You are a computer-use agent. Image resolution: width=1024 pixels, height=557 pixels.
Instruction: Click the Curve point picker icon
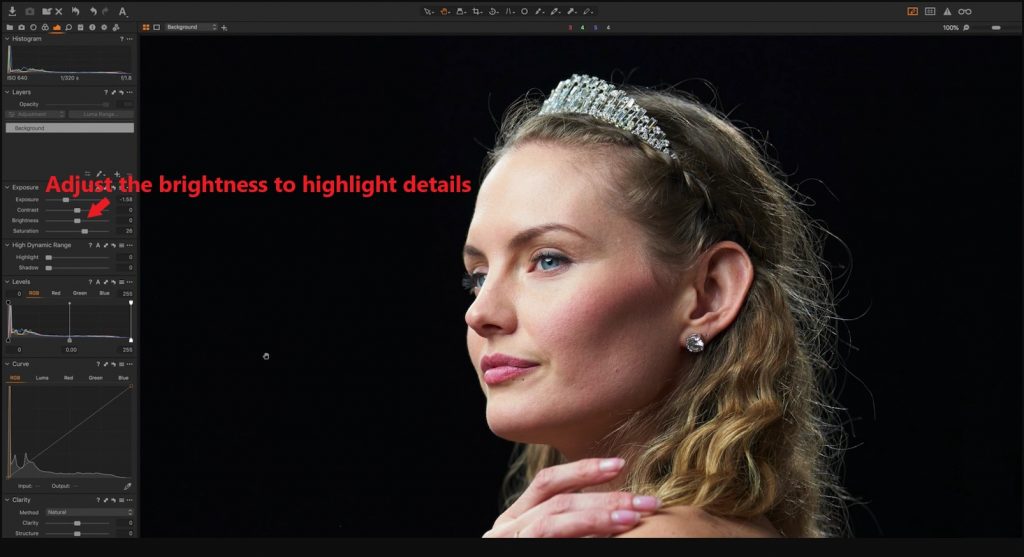pyautogui.click(x=127, y=486)
